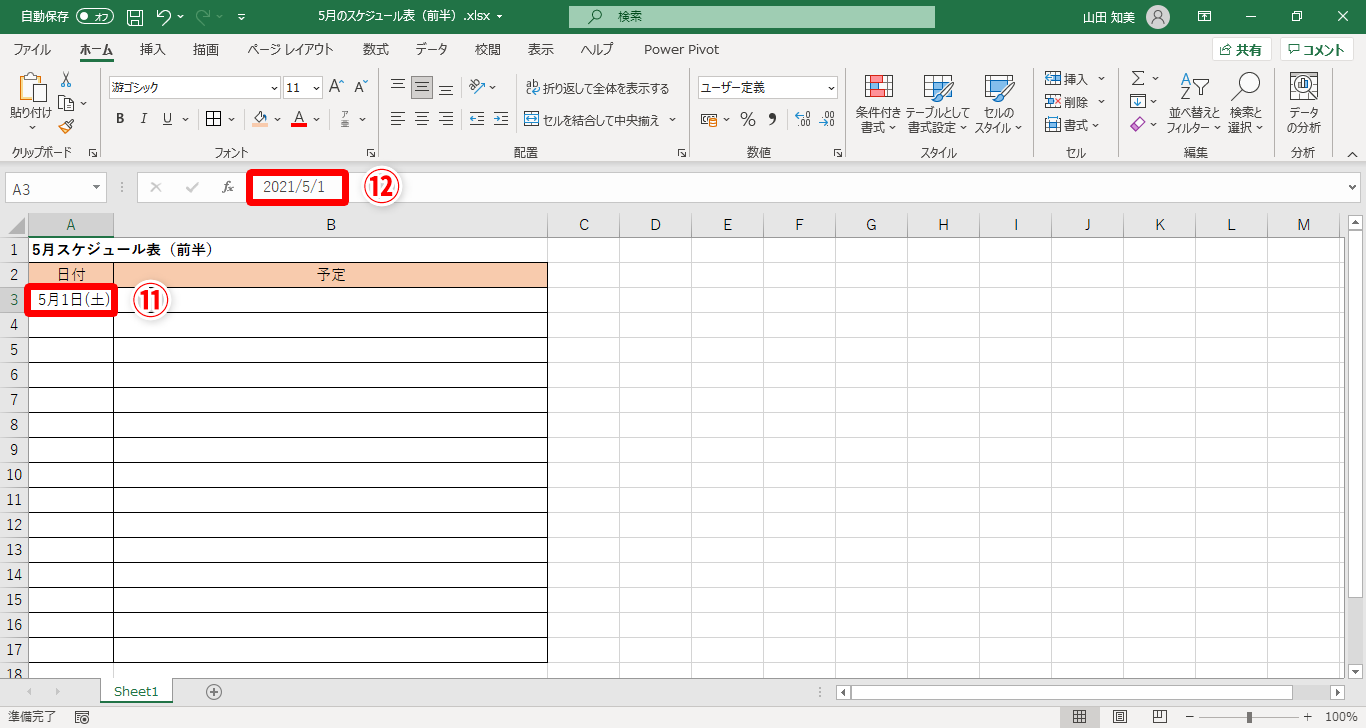Toggle Middle Align vertical alignment

tap(422, 87)
